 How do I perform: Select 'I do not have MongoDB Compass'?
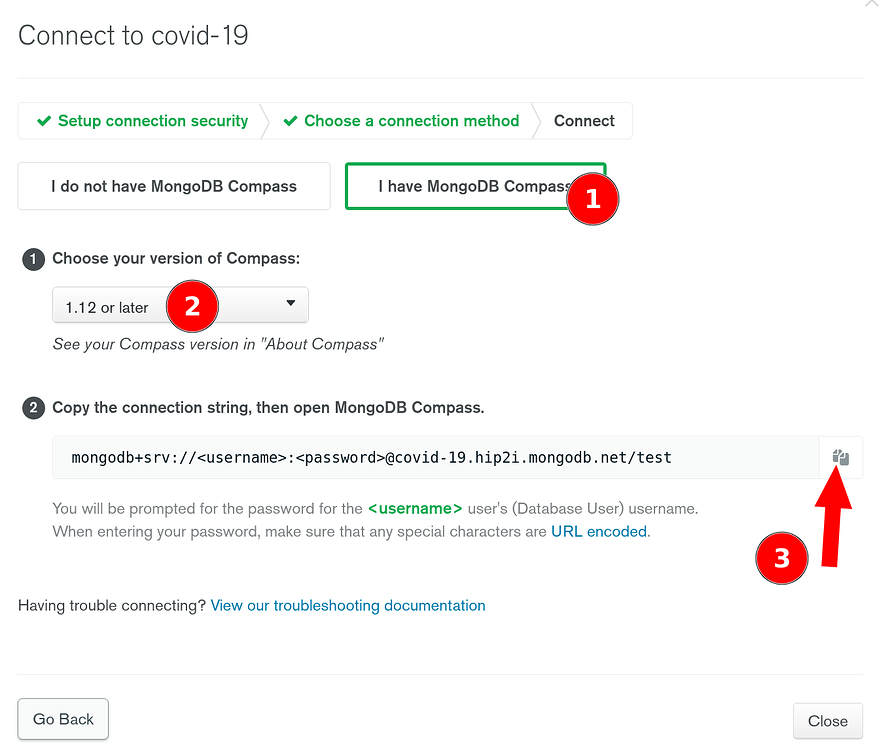[174, 186]
